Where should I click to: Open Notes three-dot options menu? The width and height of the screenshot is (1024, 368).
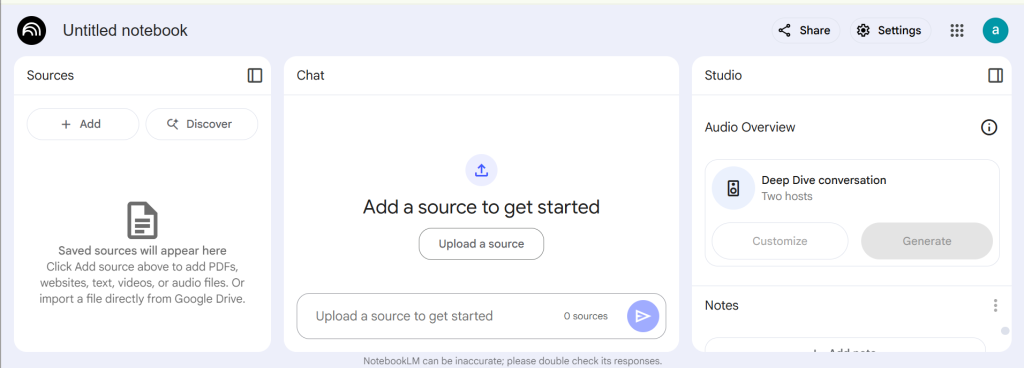pos(995,305)
